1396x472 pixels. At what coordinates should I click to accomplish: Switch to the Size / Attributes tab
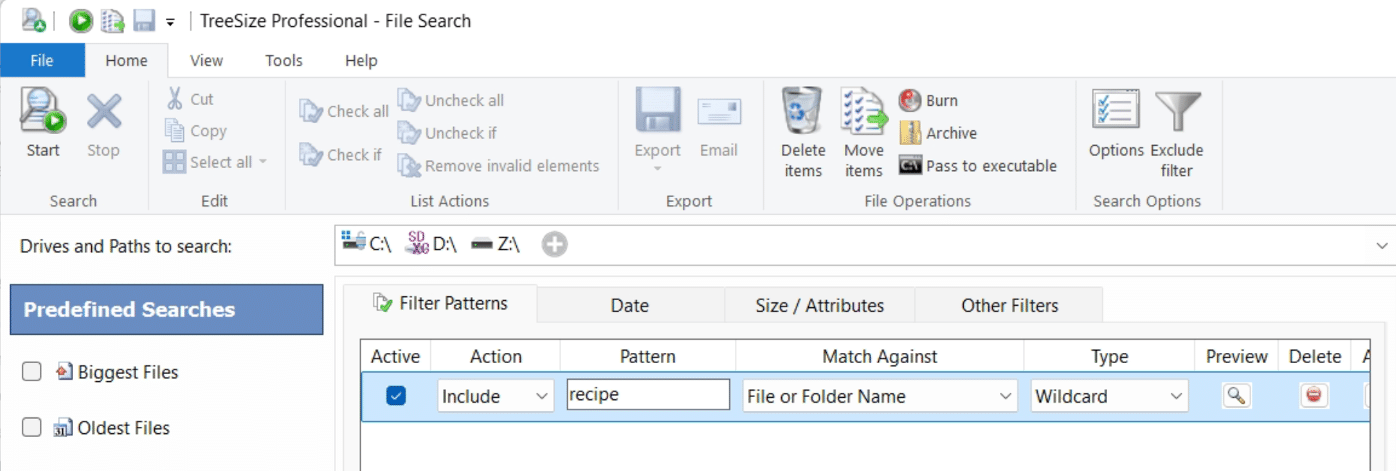click(819, 305)
